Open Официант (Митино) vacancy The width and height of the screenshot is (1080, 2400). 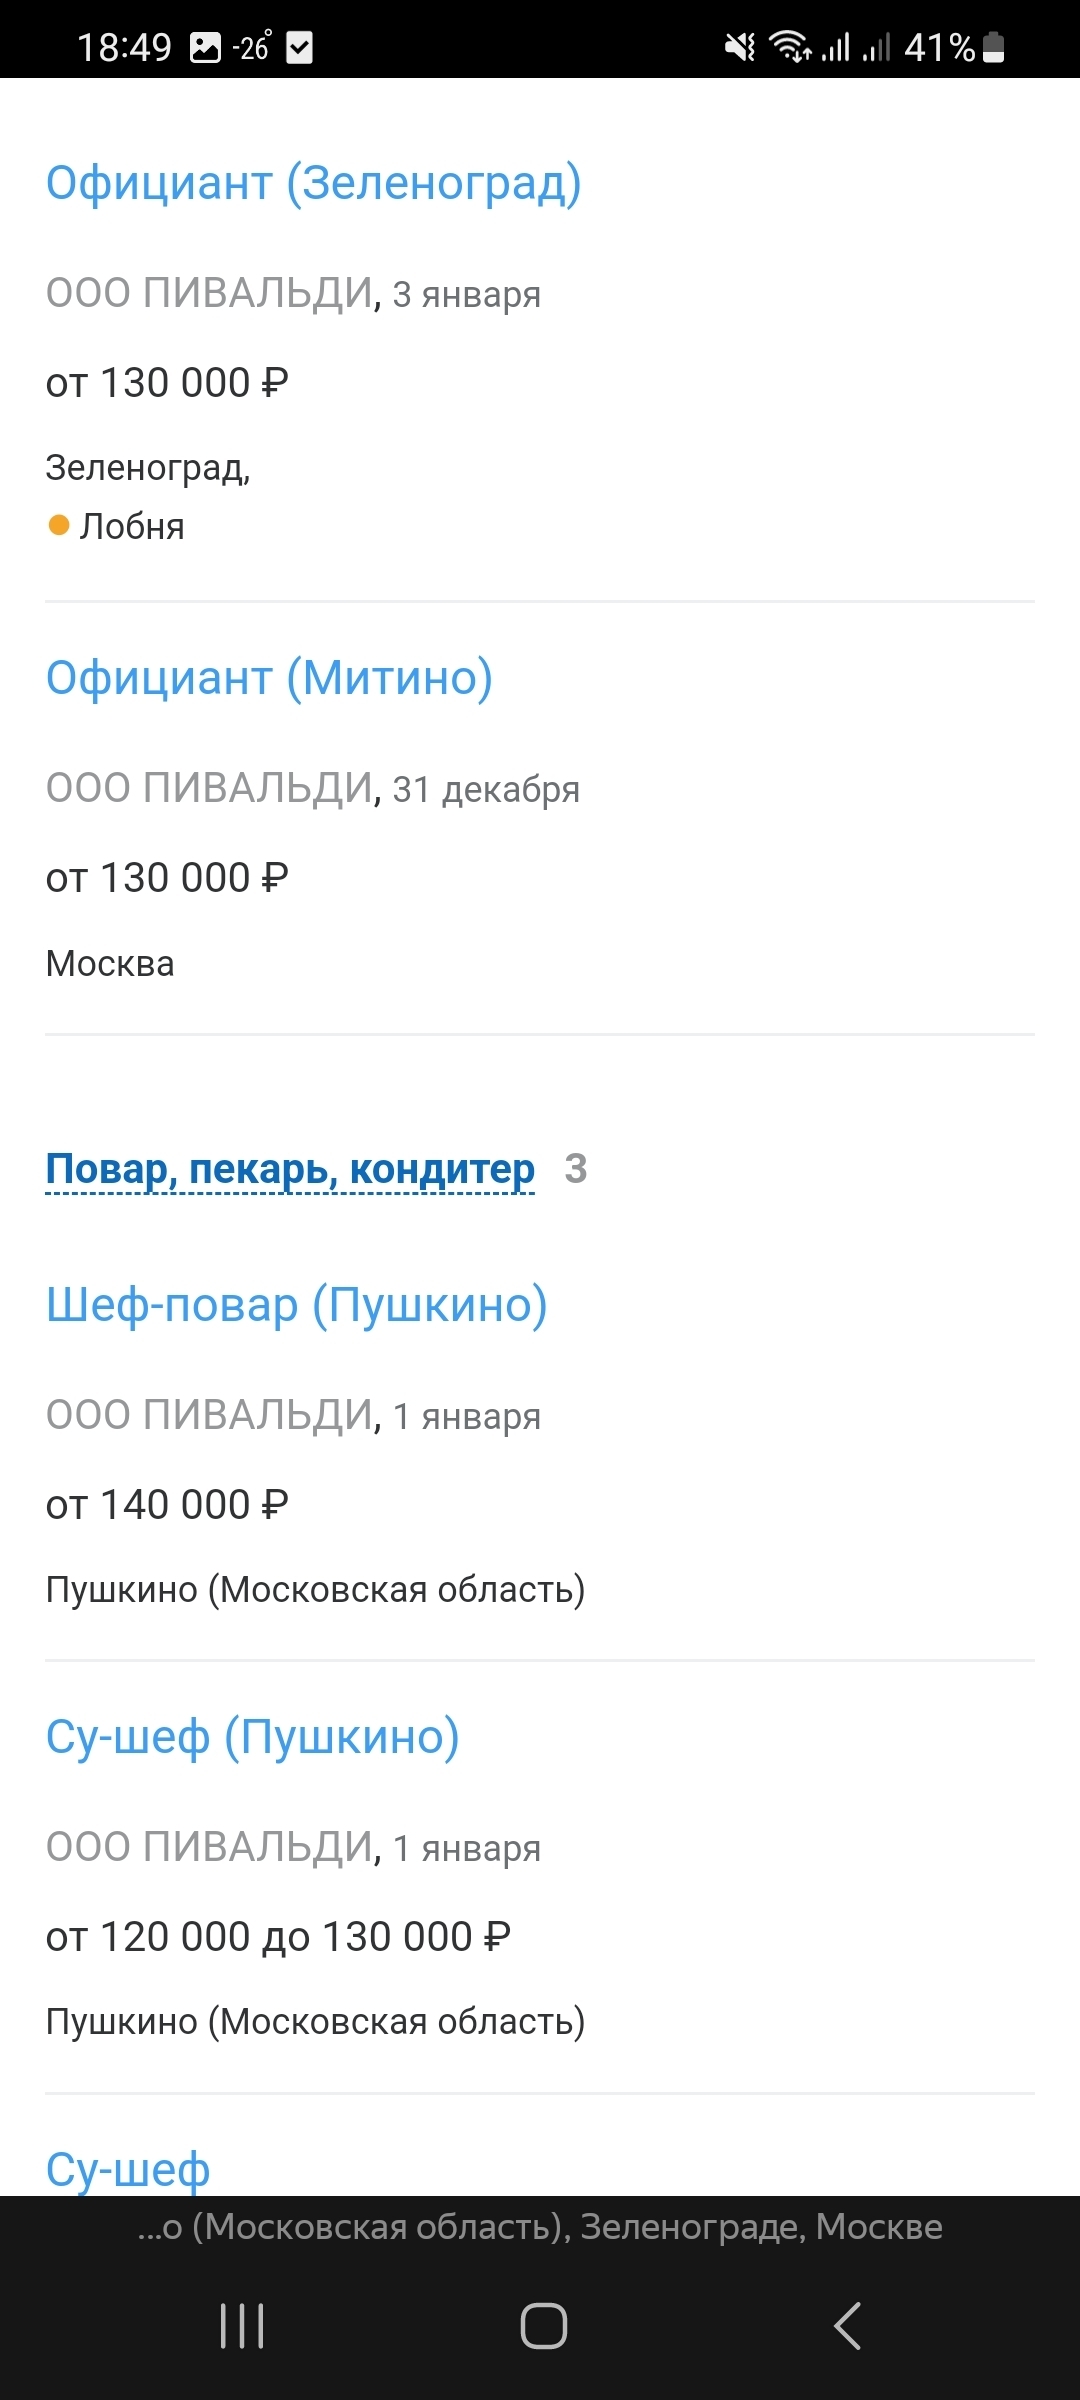click(269, 678)
